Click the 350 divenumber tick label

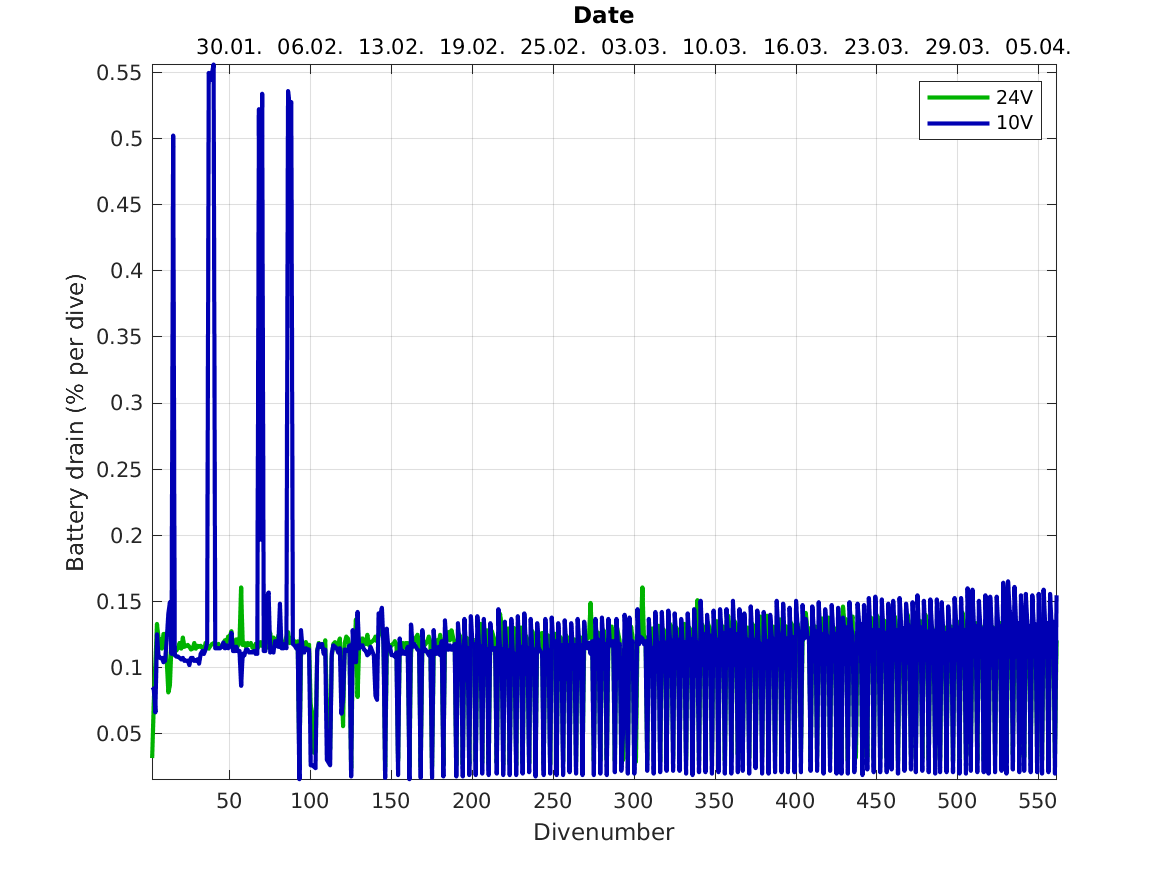coord(714,801)
